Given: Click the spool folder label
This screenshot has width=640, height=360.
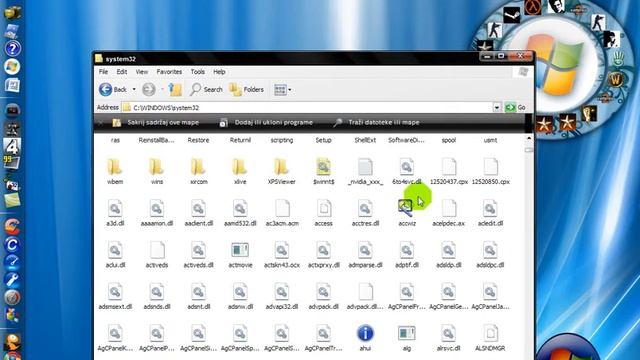Looking at the screenshot, I should click(449, 140).
